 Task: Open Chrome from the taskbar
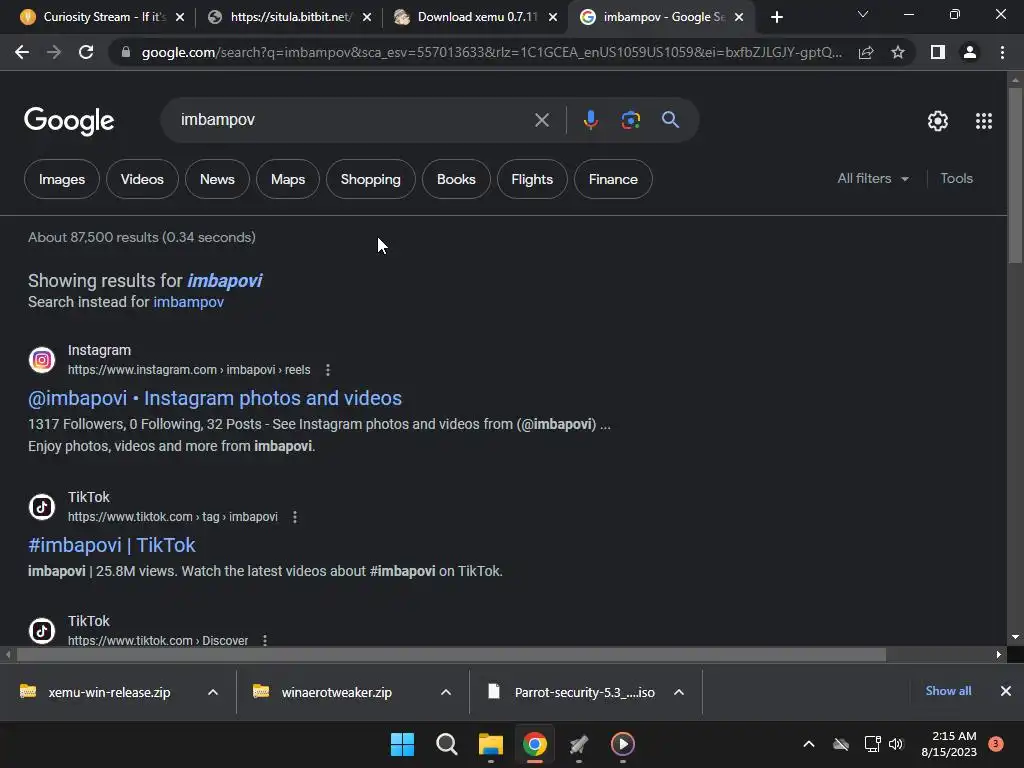[535, 744]
